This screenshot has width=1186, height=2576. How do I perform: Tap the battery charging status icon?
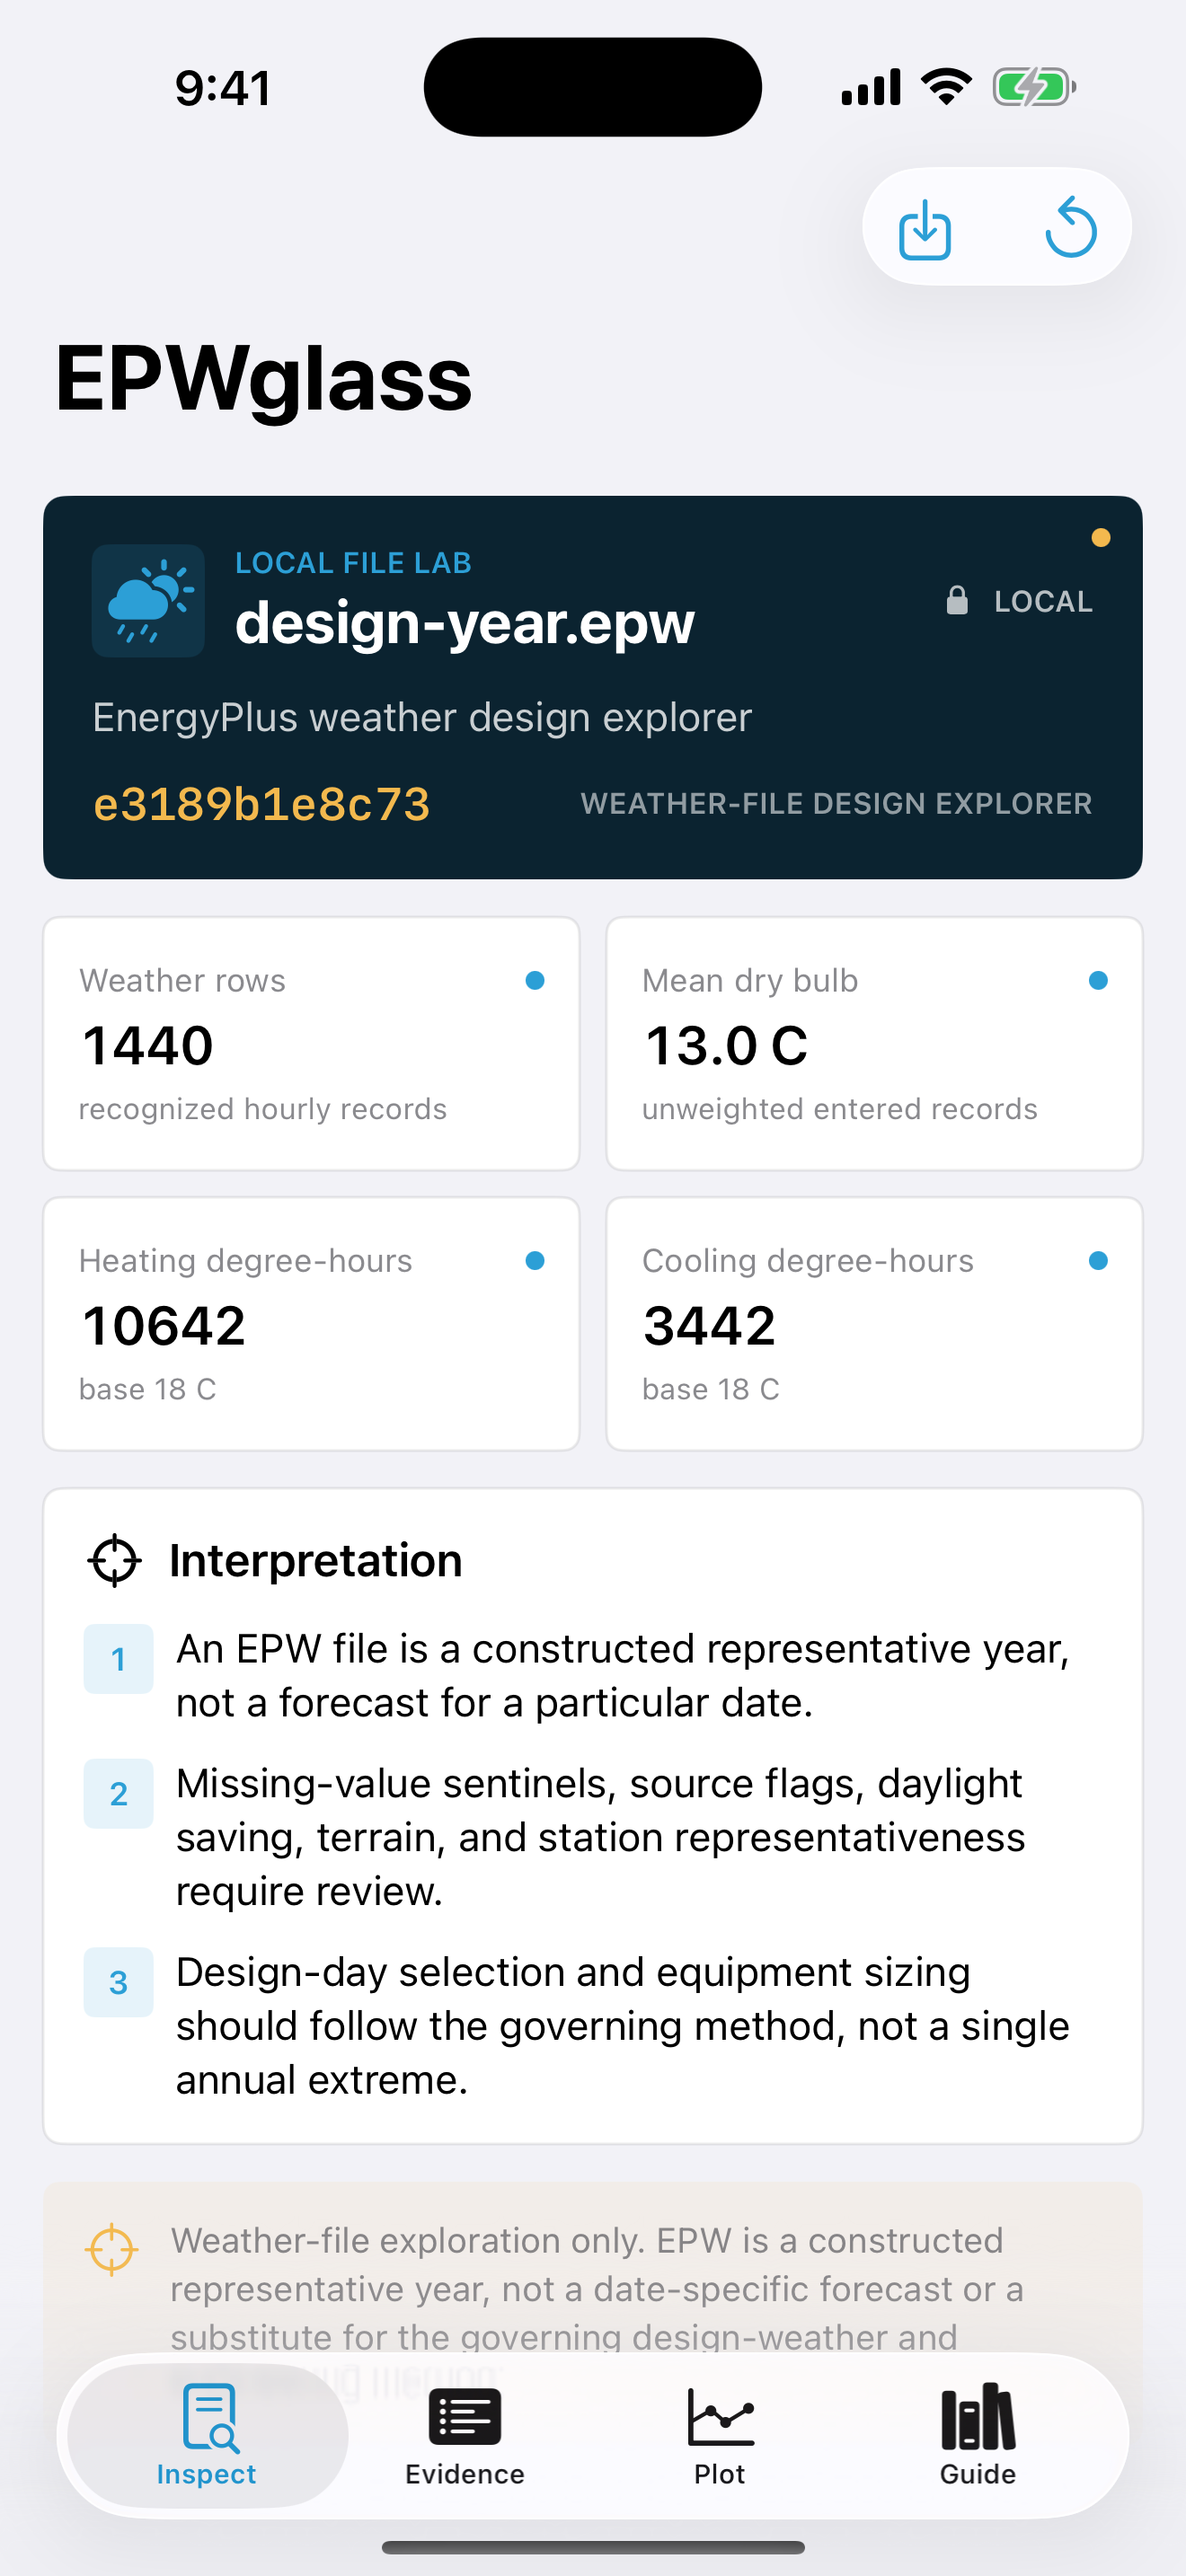(1034, 87)
